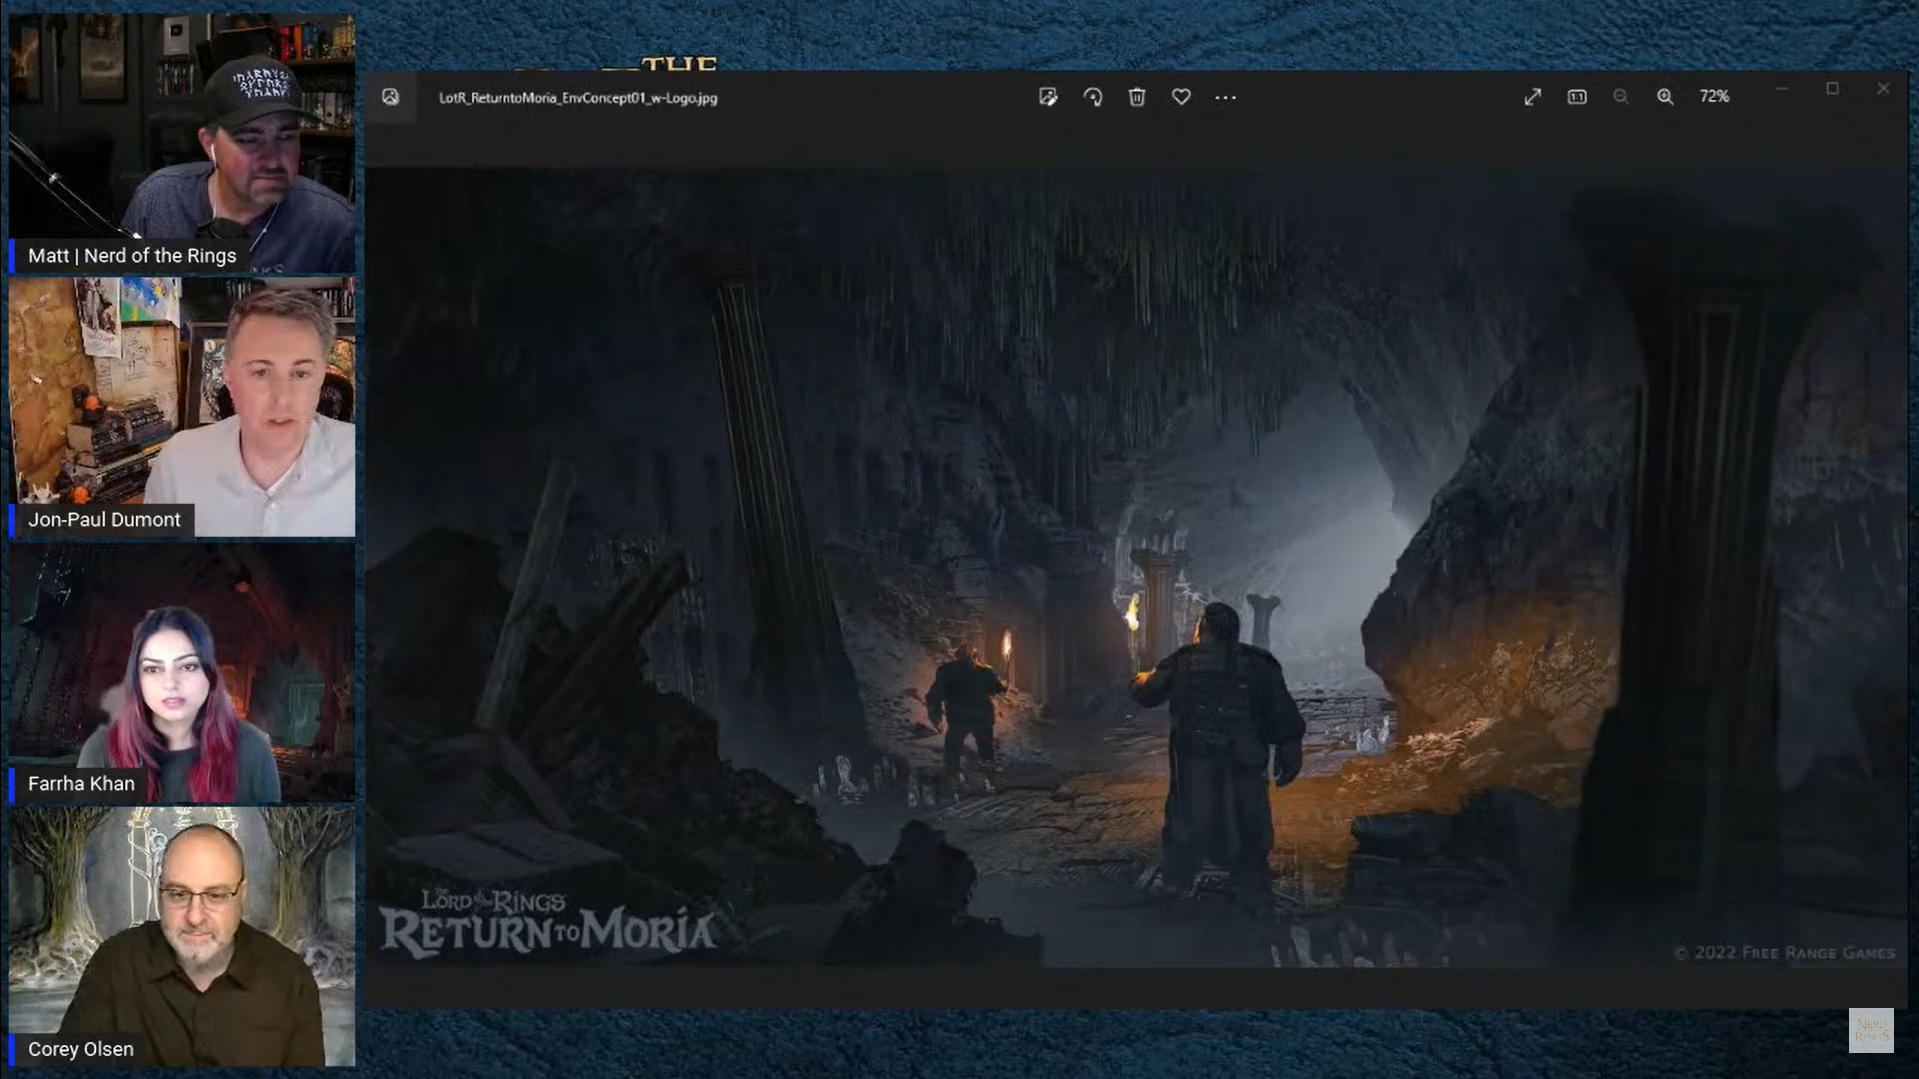Click file name LotR_ReturntoMoria_EnvConcept01_w-Logo.jpg
The image size is (1919, 1079).
[x=578, y=98]
